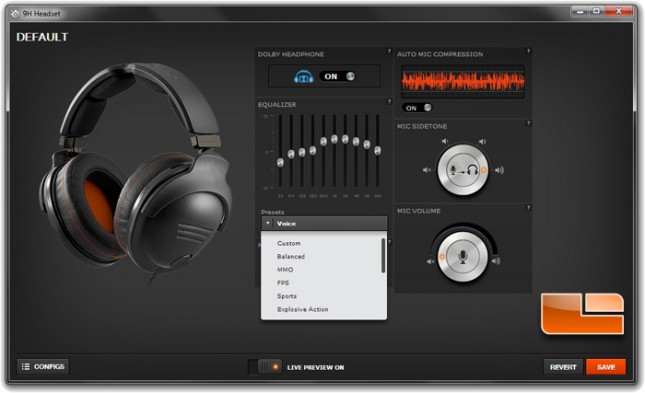Screen dimensions: 645x393
Task: Select the Balanced preset
Action: (x=290, y=256)
